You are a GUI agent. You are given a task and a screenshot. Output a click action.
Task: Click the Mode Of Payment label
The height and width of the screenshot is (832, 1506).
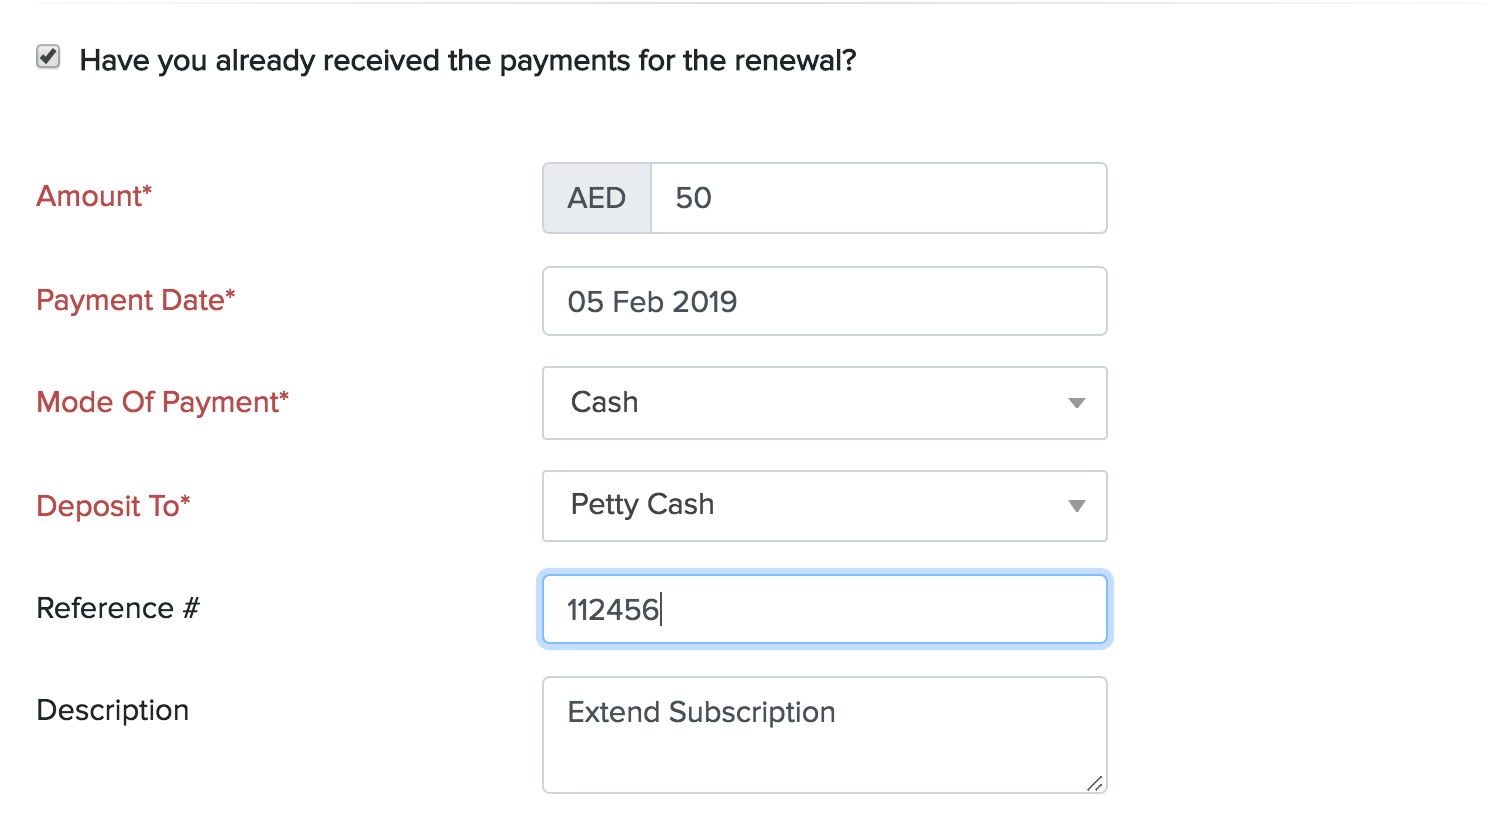tap(162, 403)
